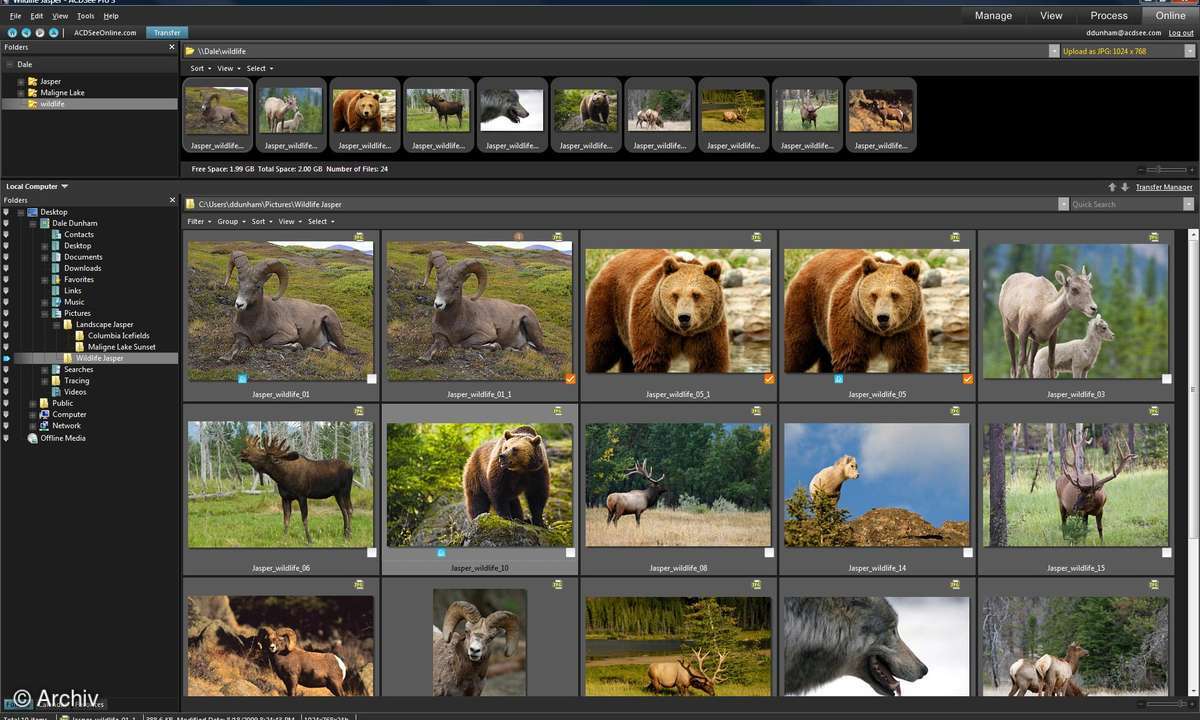Open the Sort dropdown above the thumbnails
Screen dimensions: 1200x720
(197, 68)
